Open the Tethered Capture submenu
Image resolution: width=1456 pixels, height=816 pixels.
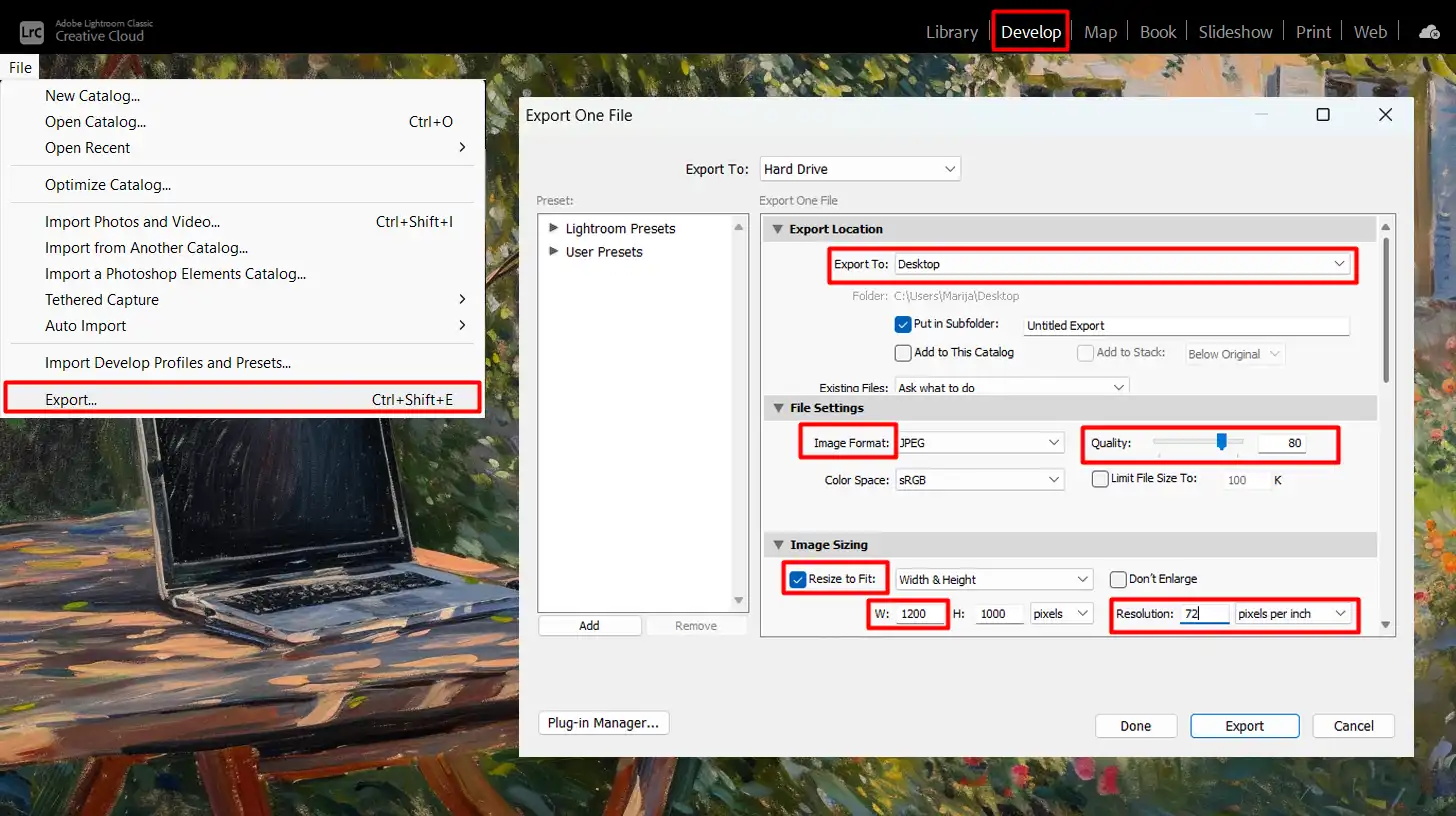[243, 300]
